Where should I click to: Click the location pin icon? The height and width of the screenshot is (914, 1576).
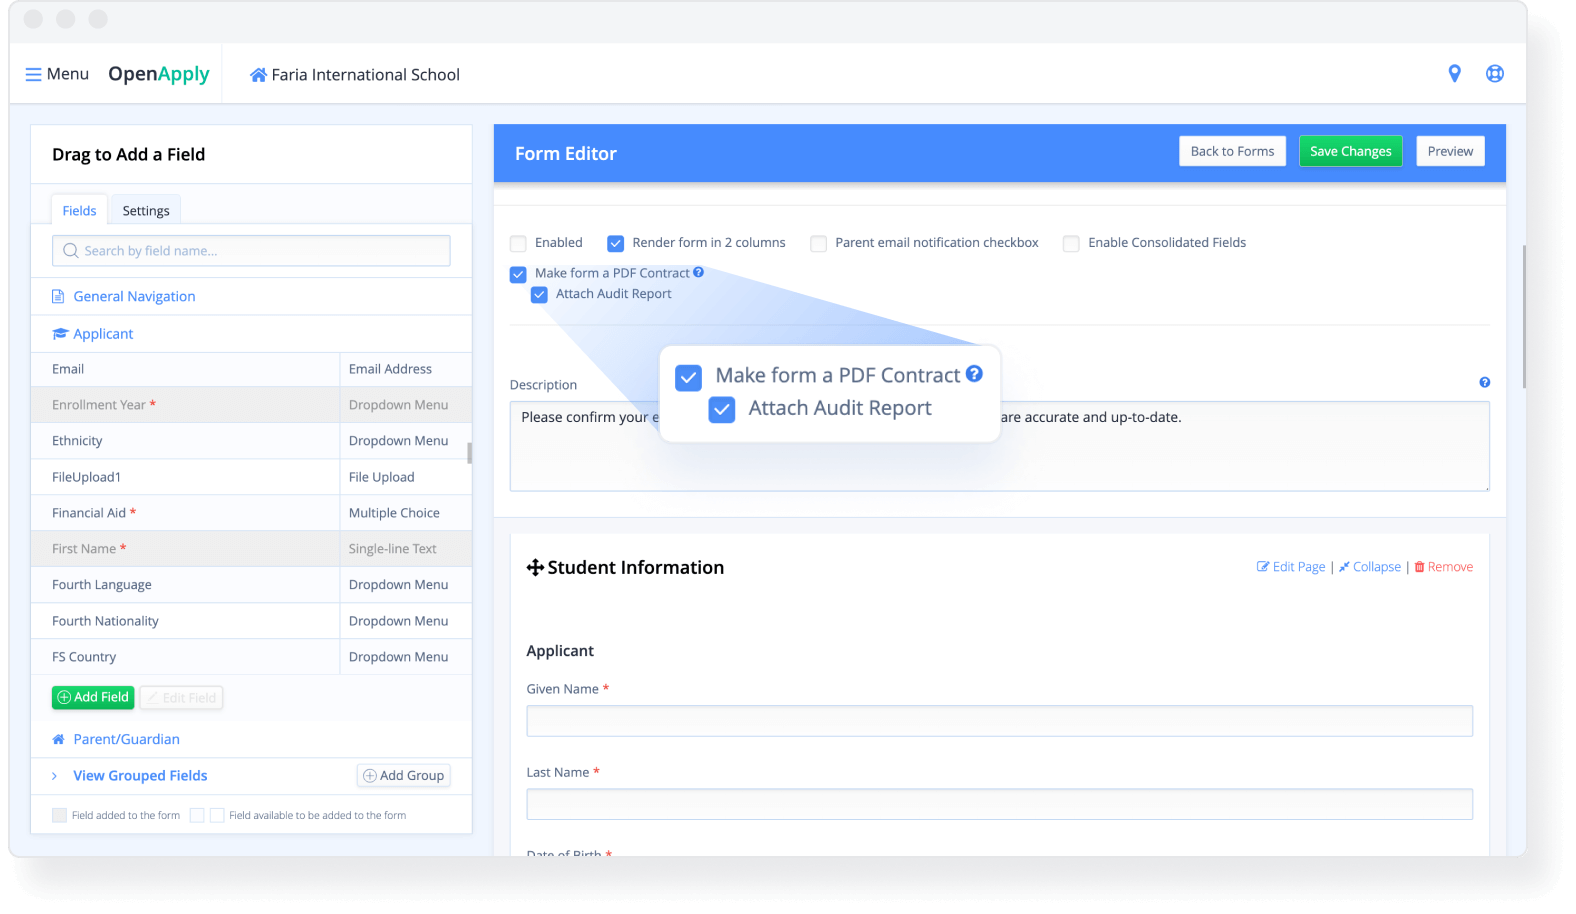click(x=1454, y=74)
